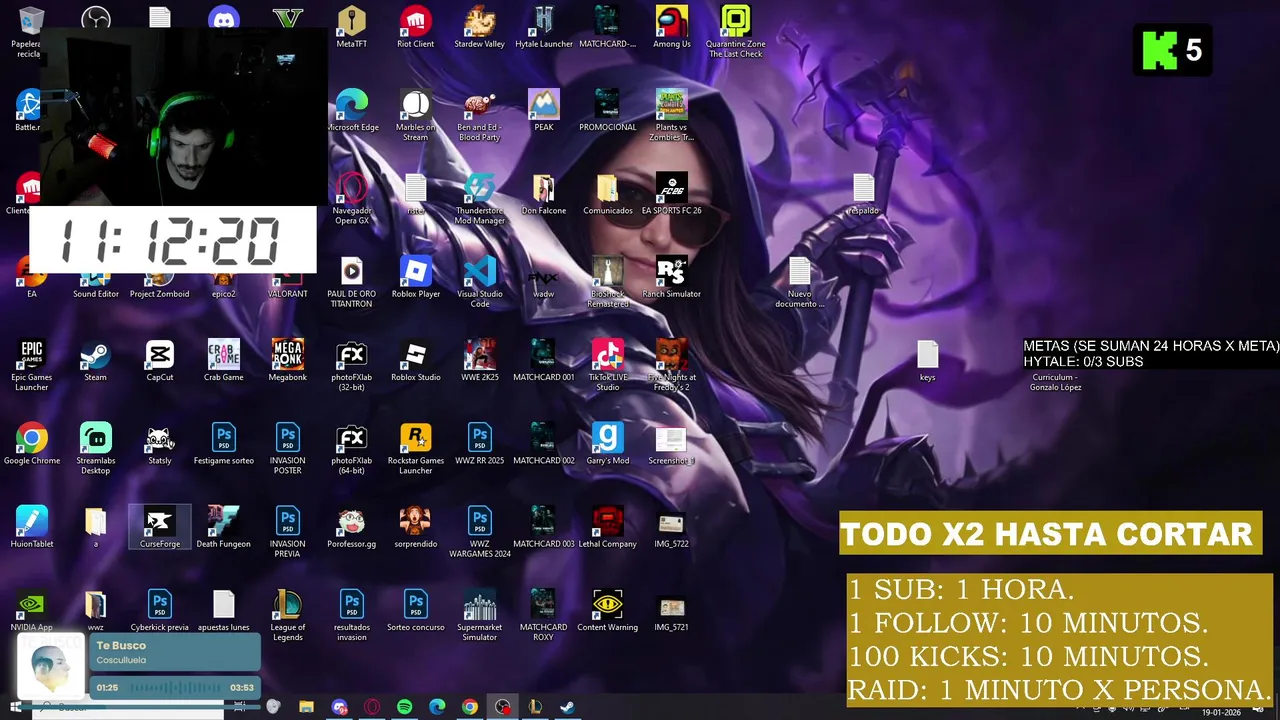Select the Don Falcone file
The width and height of the screenshot is (1280, 720).
(x=543, y=194)
